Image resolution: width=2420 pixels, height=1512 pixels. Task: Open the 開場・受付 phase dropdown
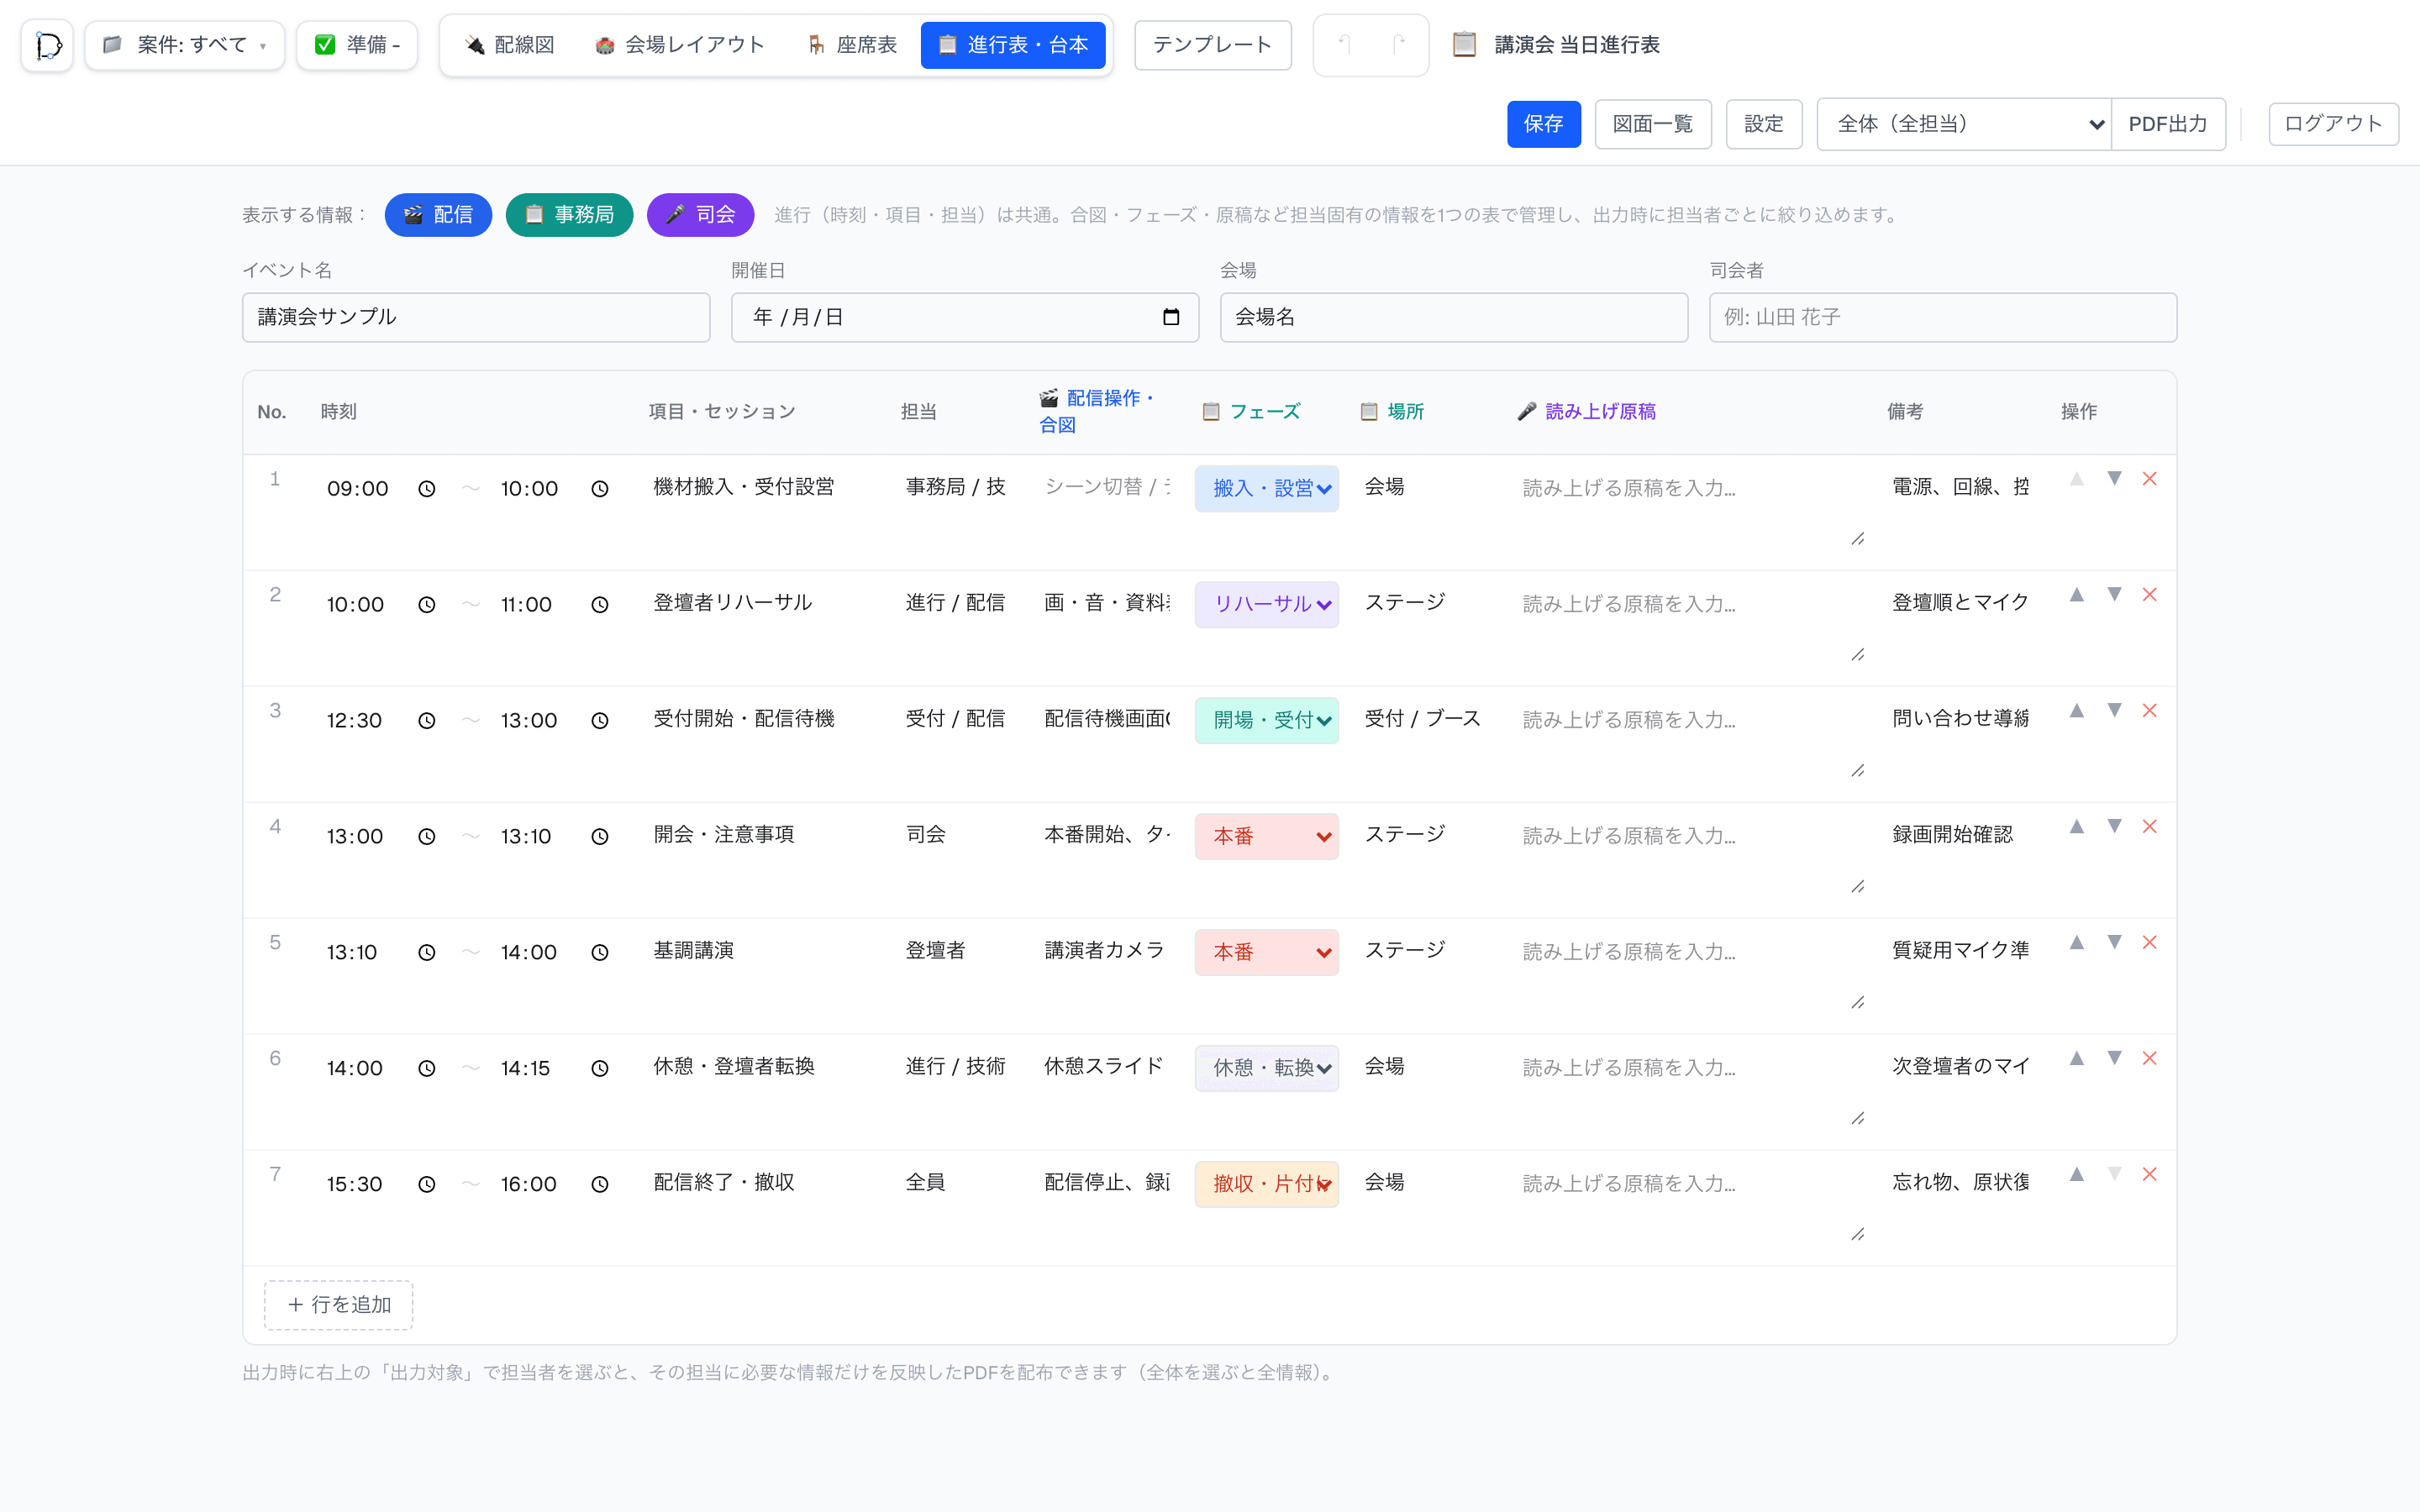pos(1267,721)
